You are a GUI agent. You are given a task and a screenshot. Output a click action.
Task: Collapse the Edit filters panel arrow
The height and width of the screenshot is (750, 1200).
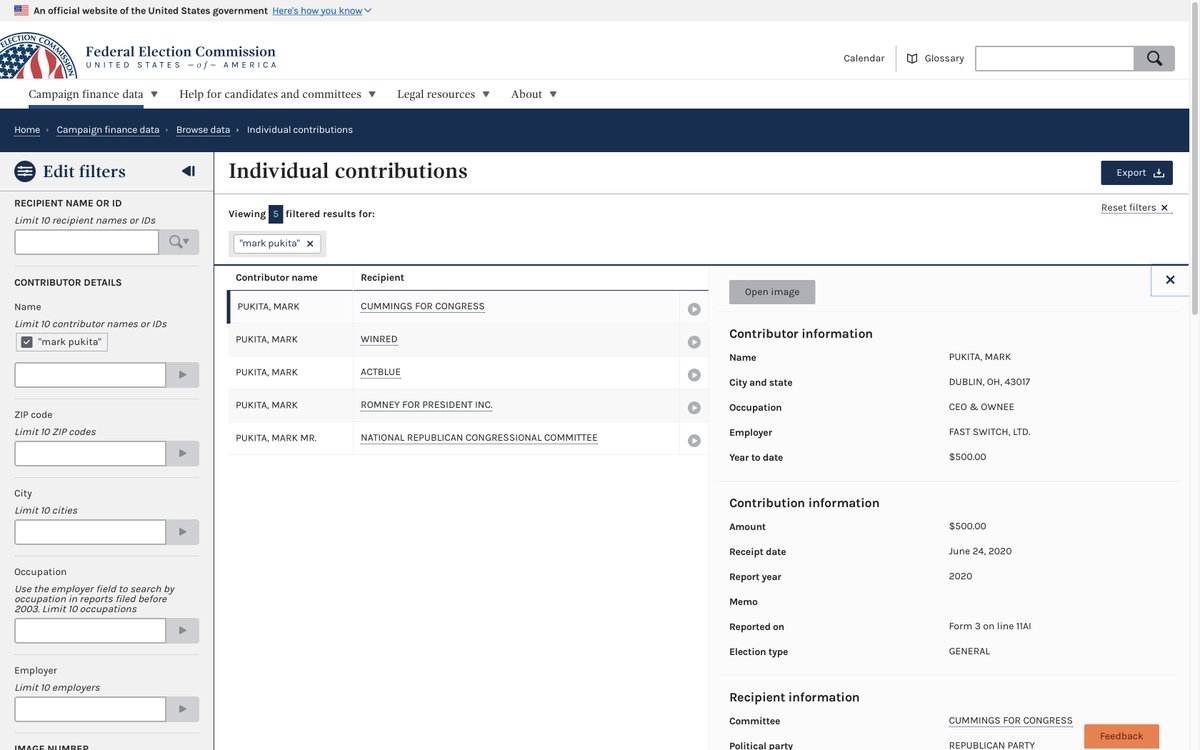188,171
